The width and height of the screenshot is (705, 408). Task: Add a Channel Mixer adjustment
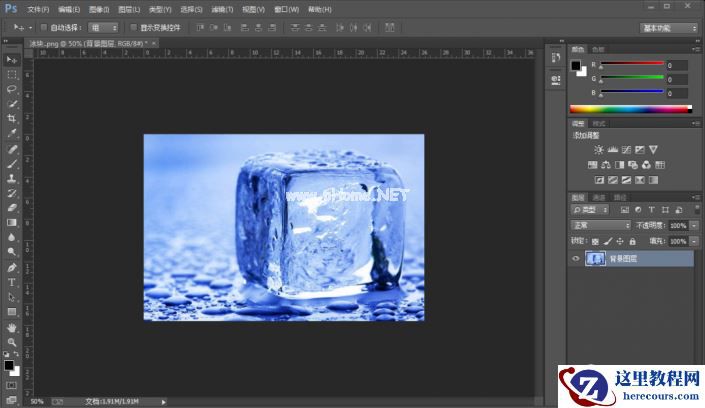pyautogui.click(x=646, y=165)
